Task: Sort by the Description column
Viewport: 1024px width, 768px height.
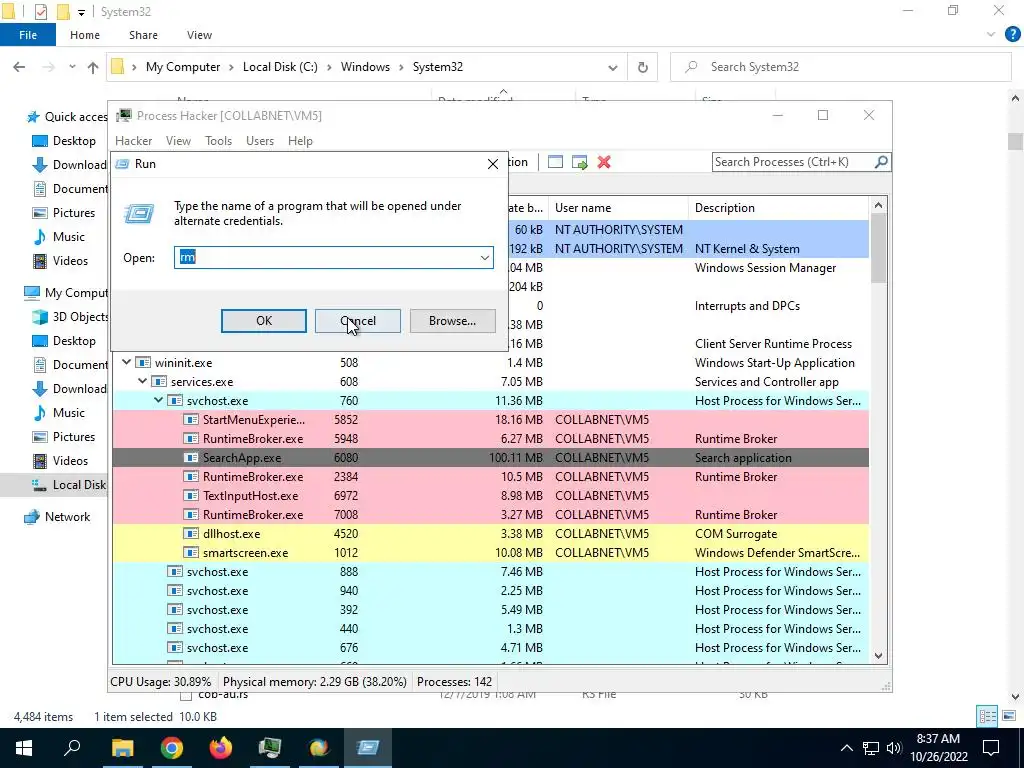Action: [778, 208]
